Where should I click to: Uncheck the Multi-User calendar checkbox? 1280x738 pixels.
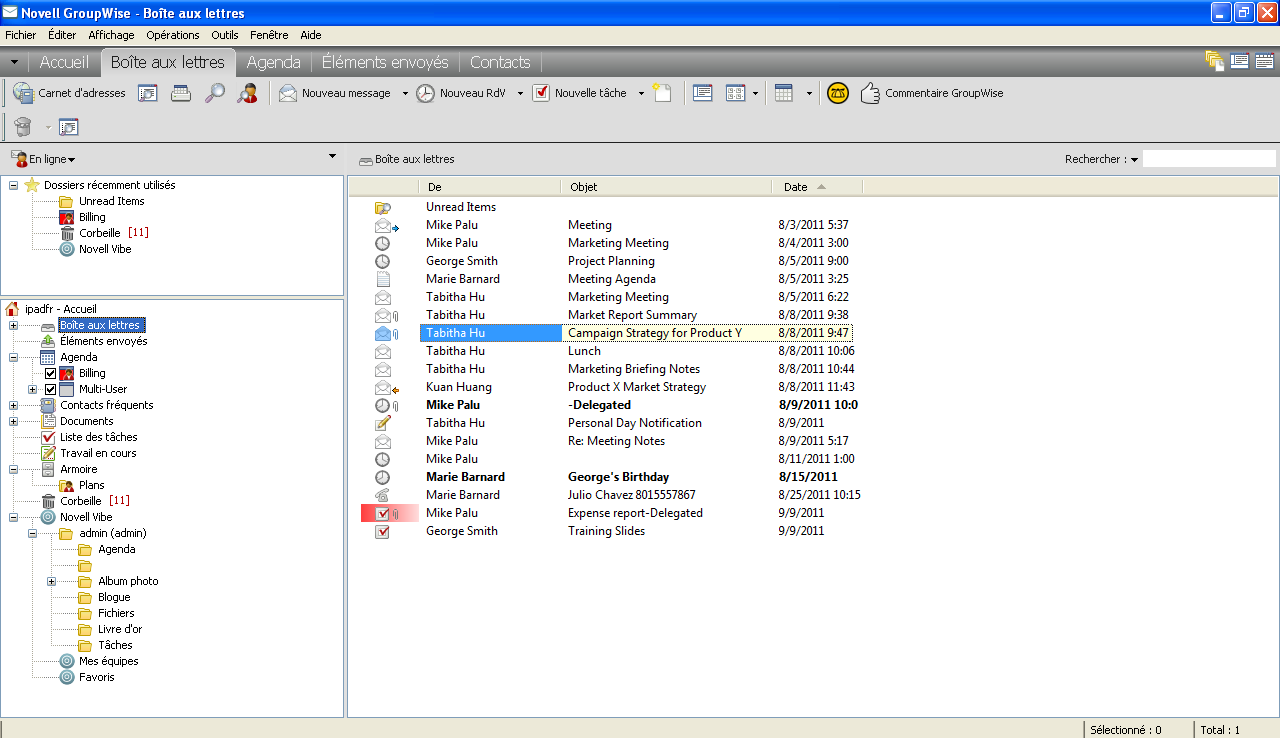click(x=50, y=389)
